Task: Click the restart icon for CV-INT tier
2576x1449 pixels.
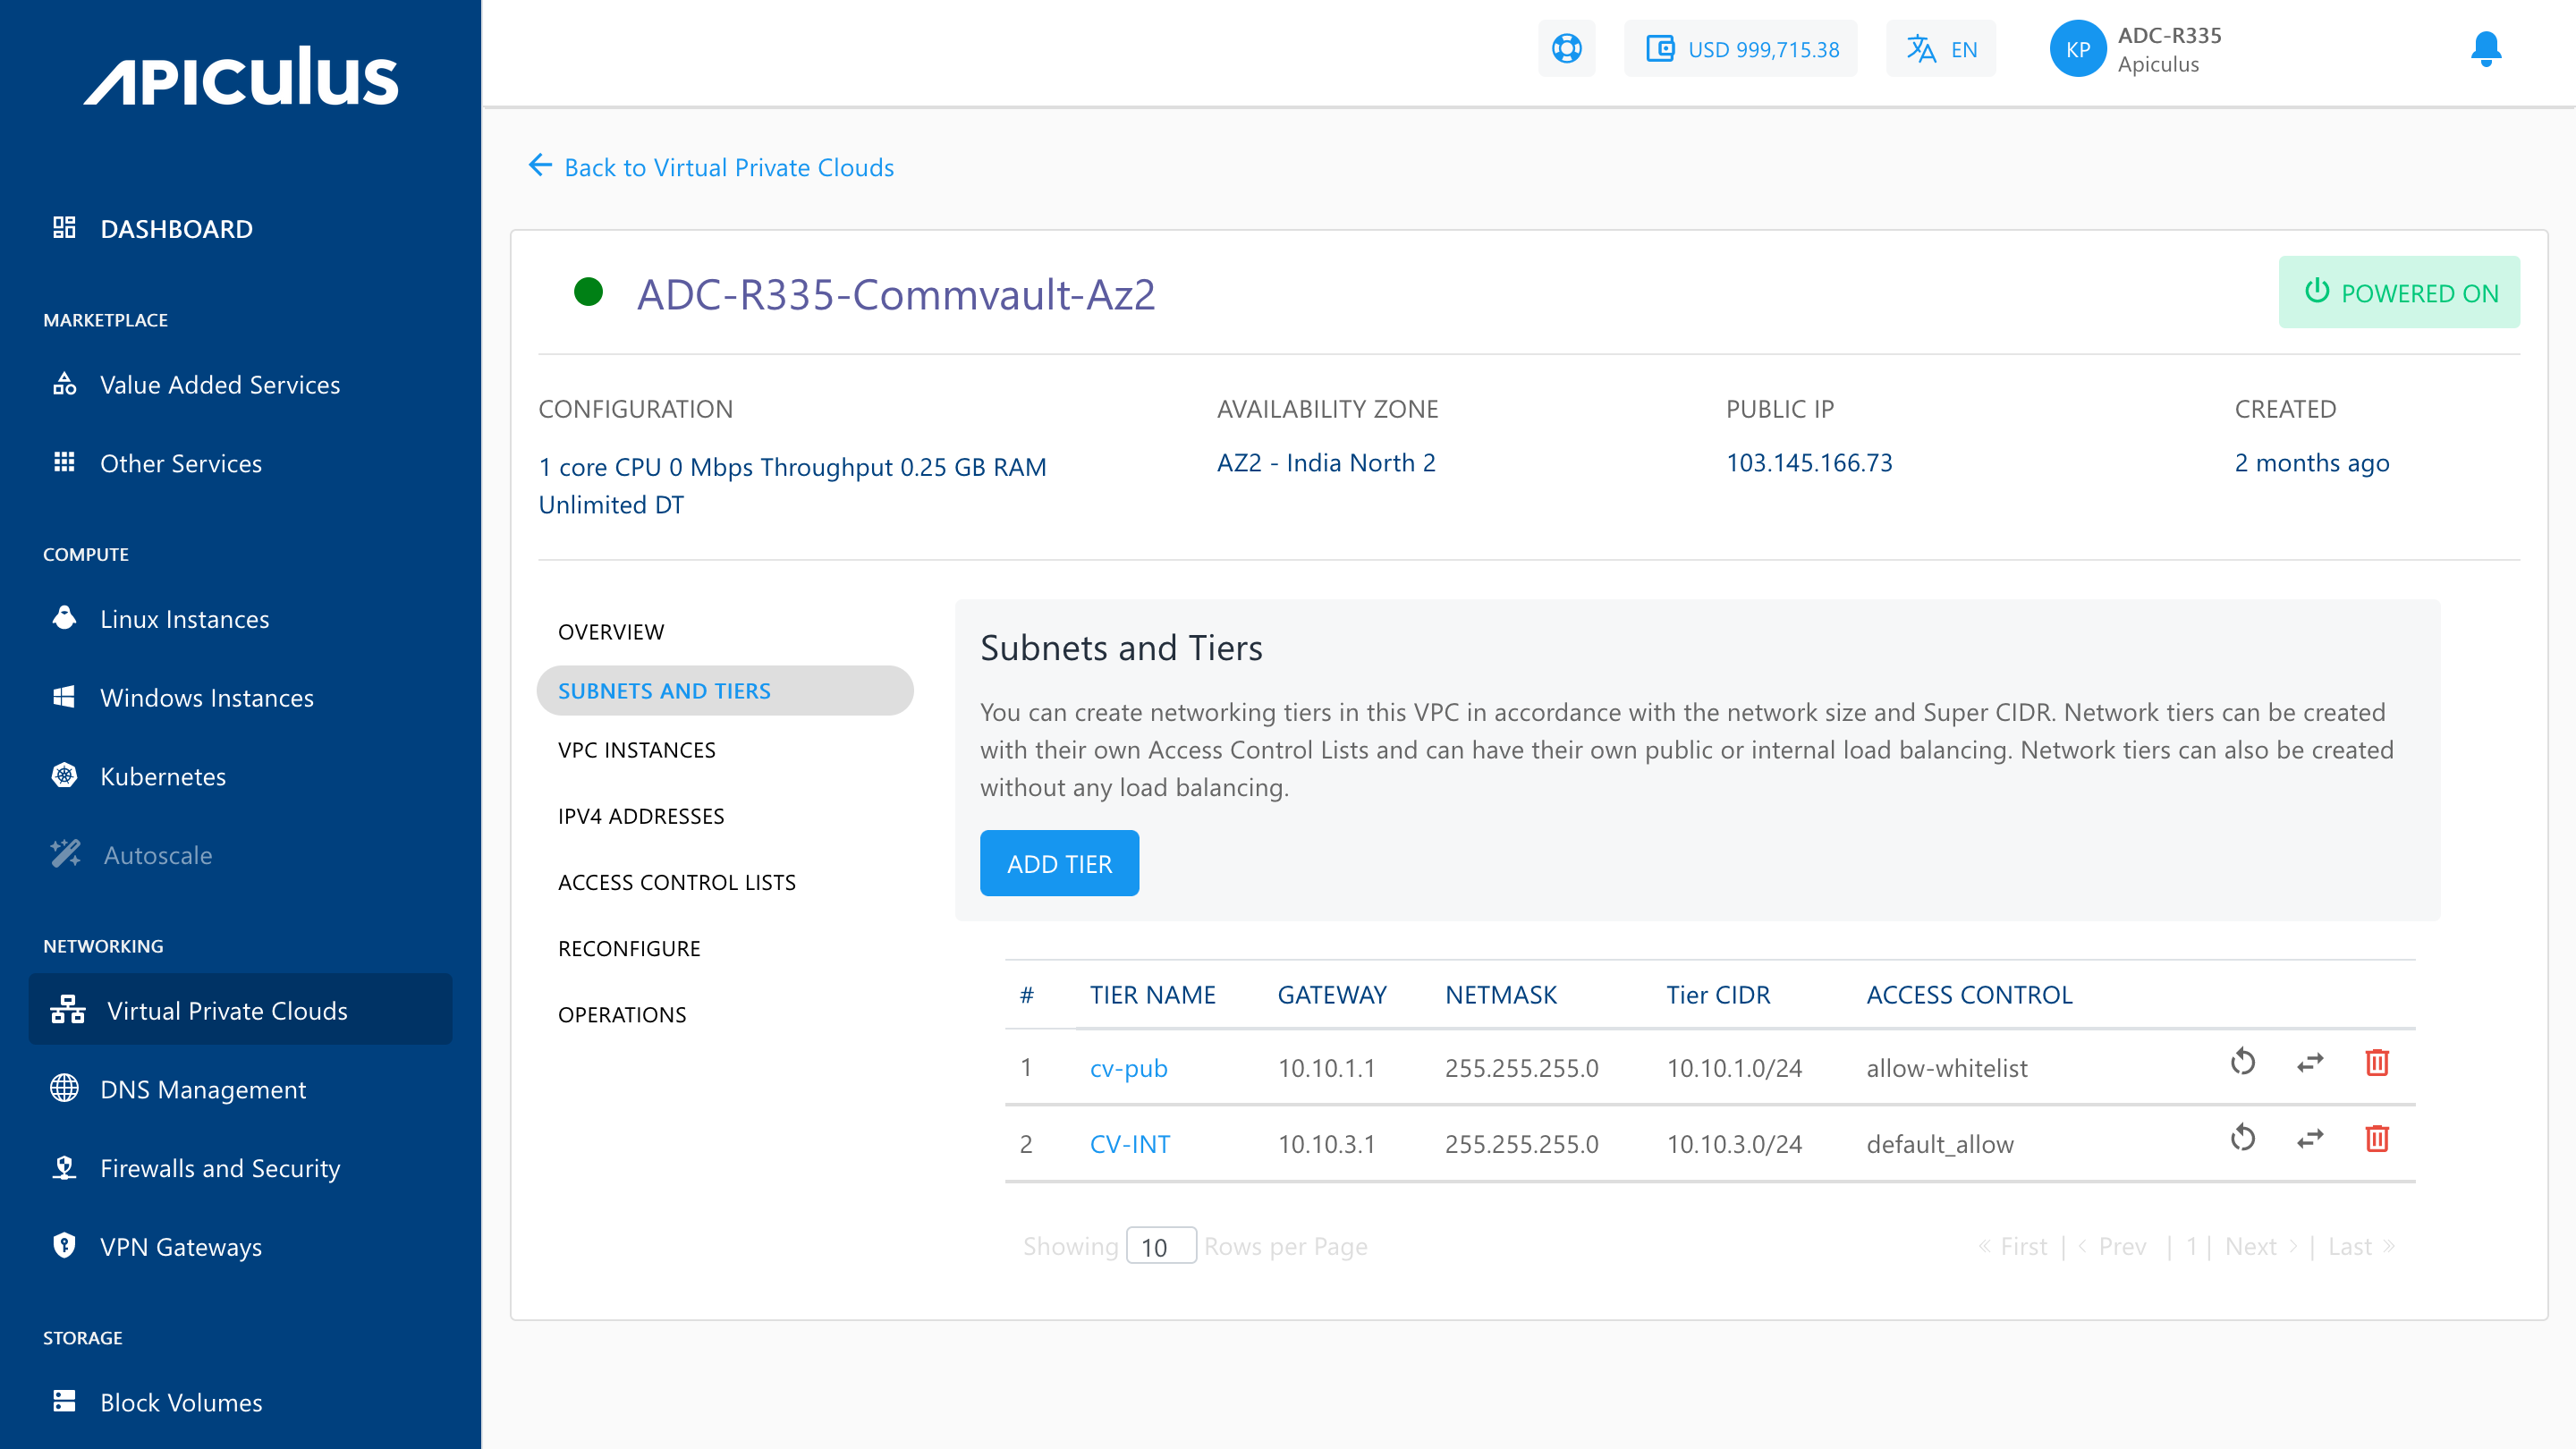Action: 2243,1139
